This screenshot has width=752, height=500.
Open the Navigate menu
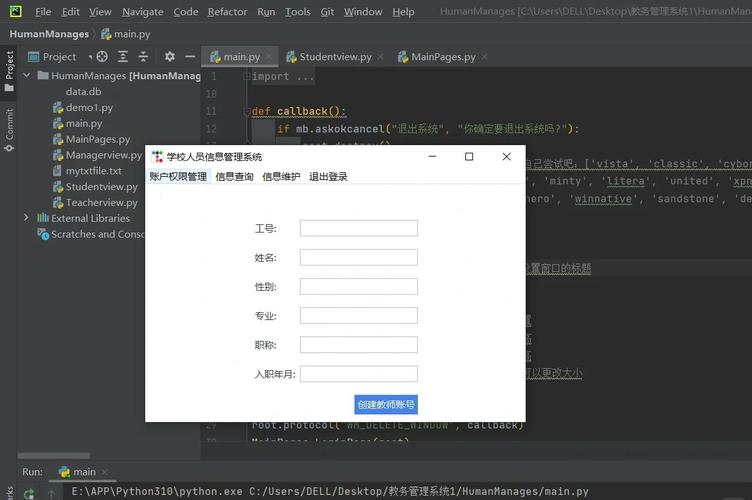[x=142, y=12]
